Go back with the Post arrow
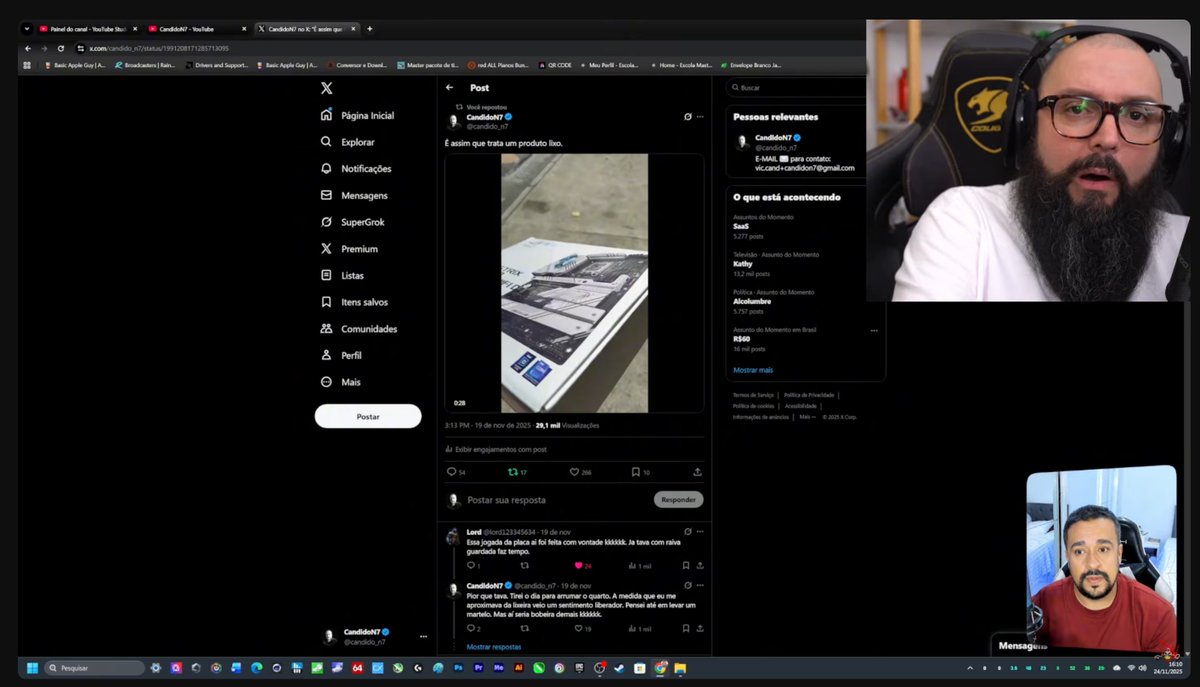1200x687 pixels. pos(450,88)
